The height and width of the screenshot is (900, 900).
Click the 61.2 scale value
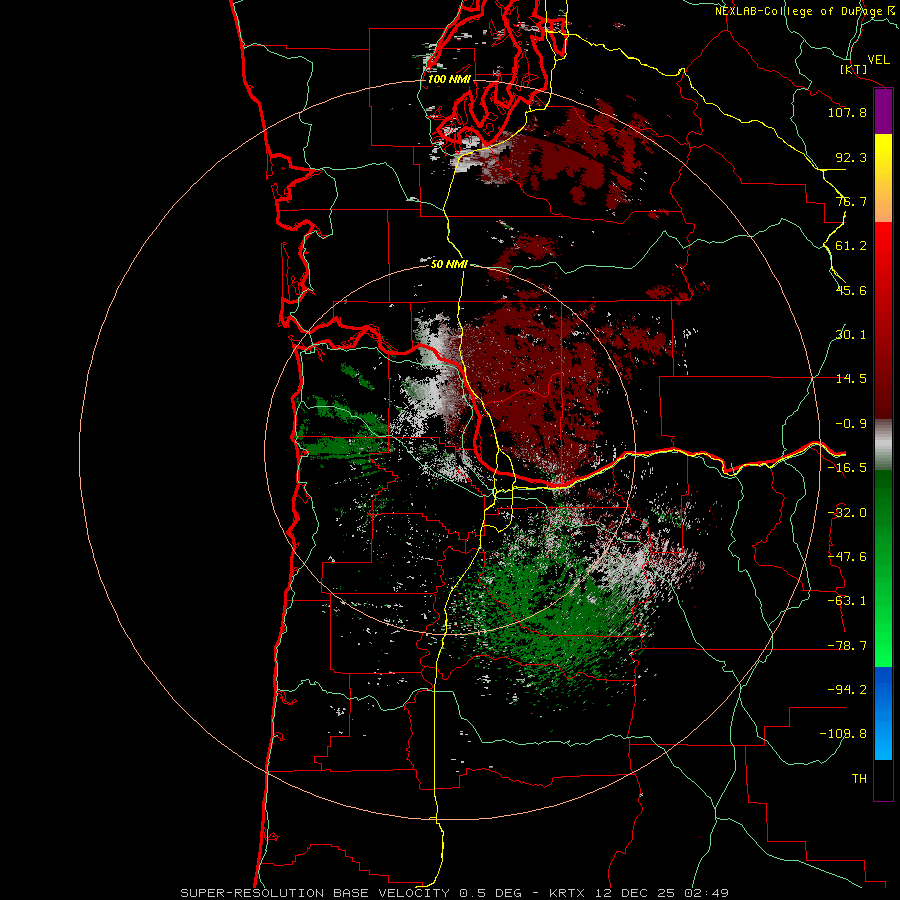(x=851, y=246)
